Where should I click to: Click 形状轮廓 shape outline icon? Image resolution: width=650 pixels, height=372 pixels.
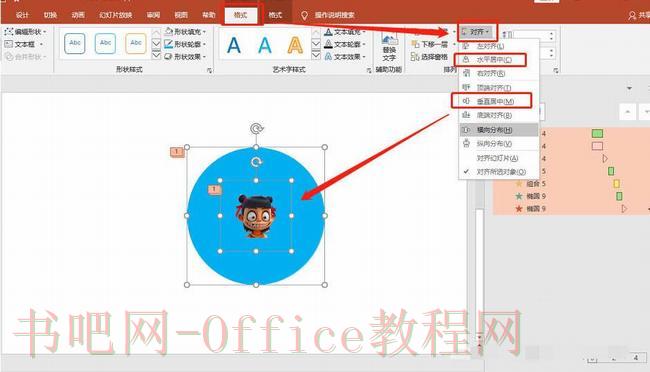click(168, 44)
